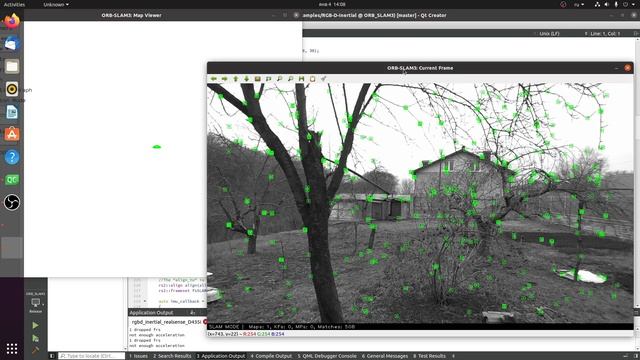The image size is (640, 360).
Task: Open Help from the dock
Action: click(x=12, y=157)
